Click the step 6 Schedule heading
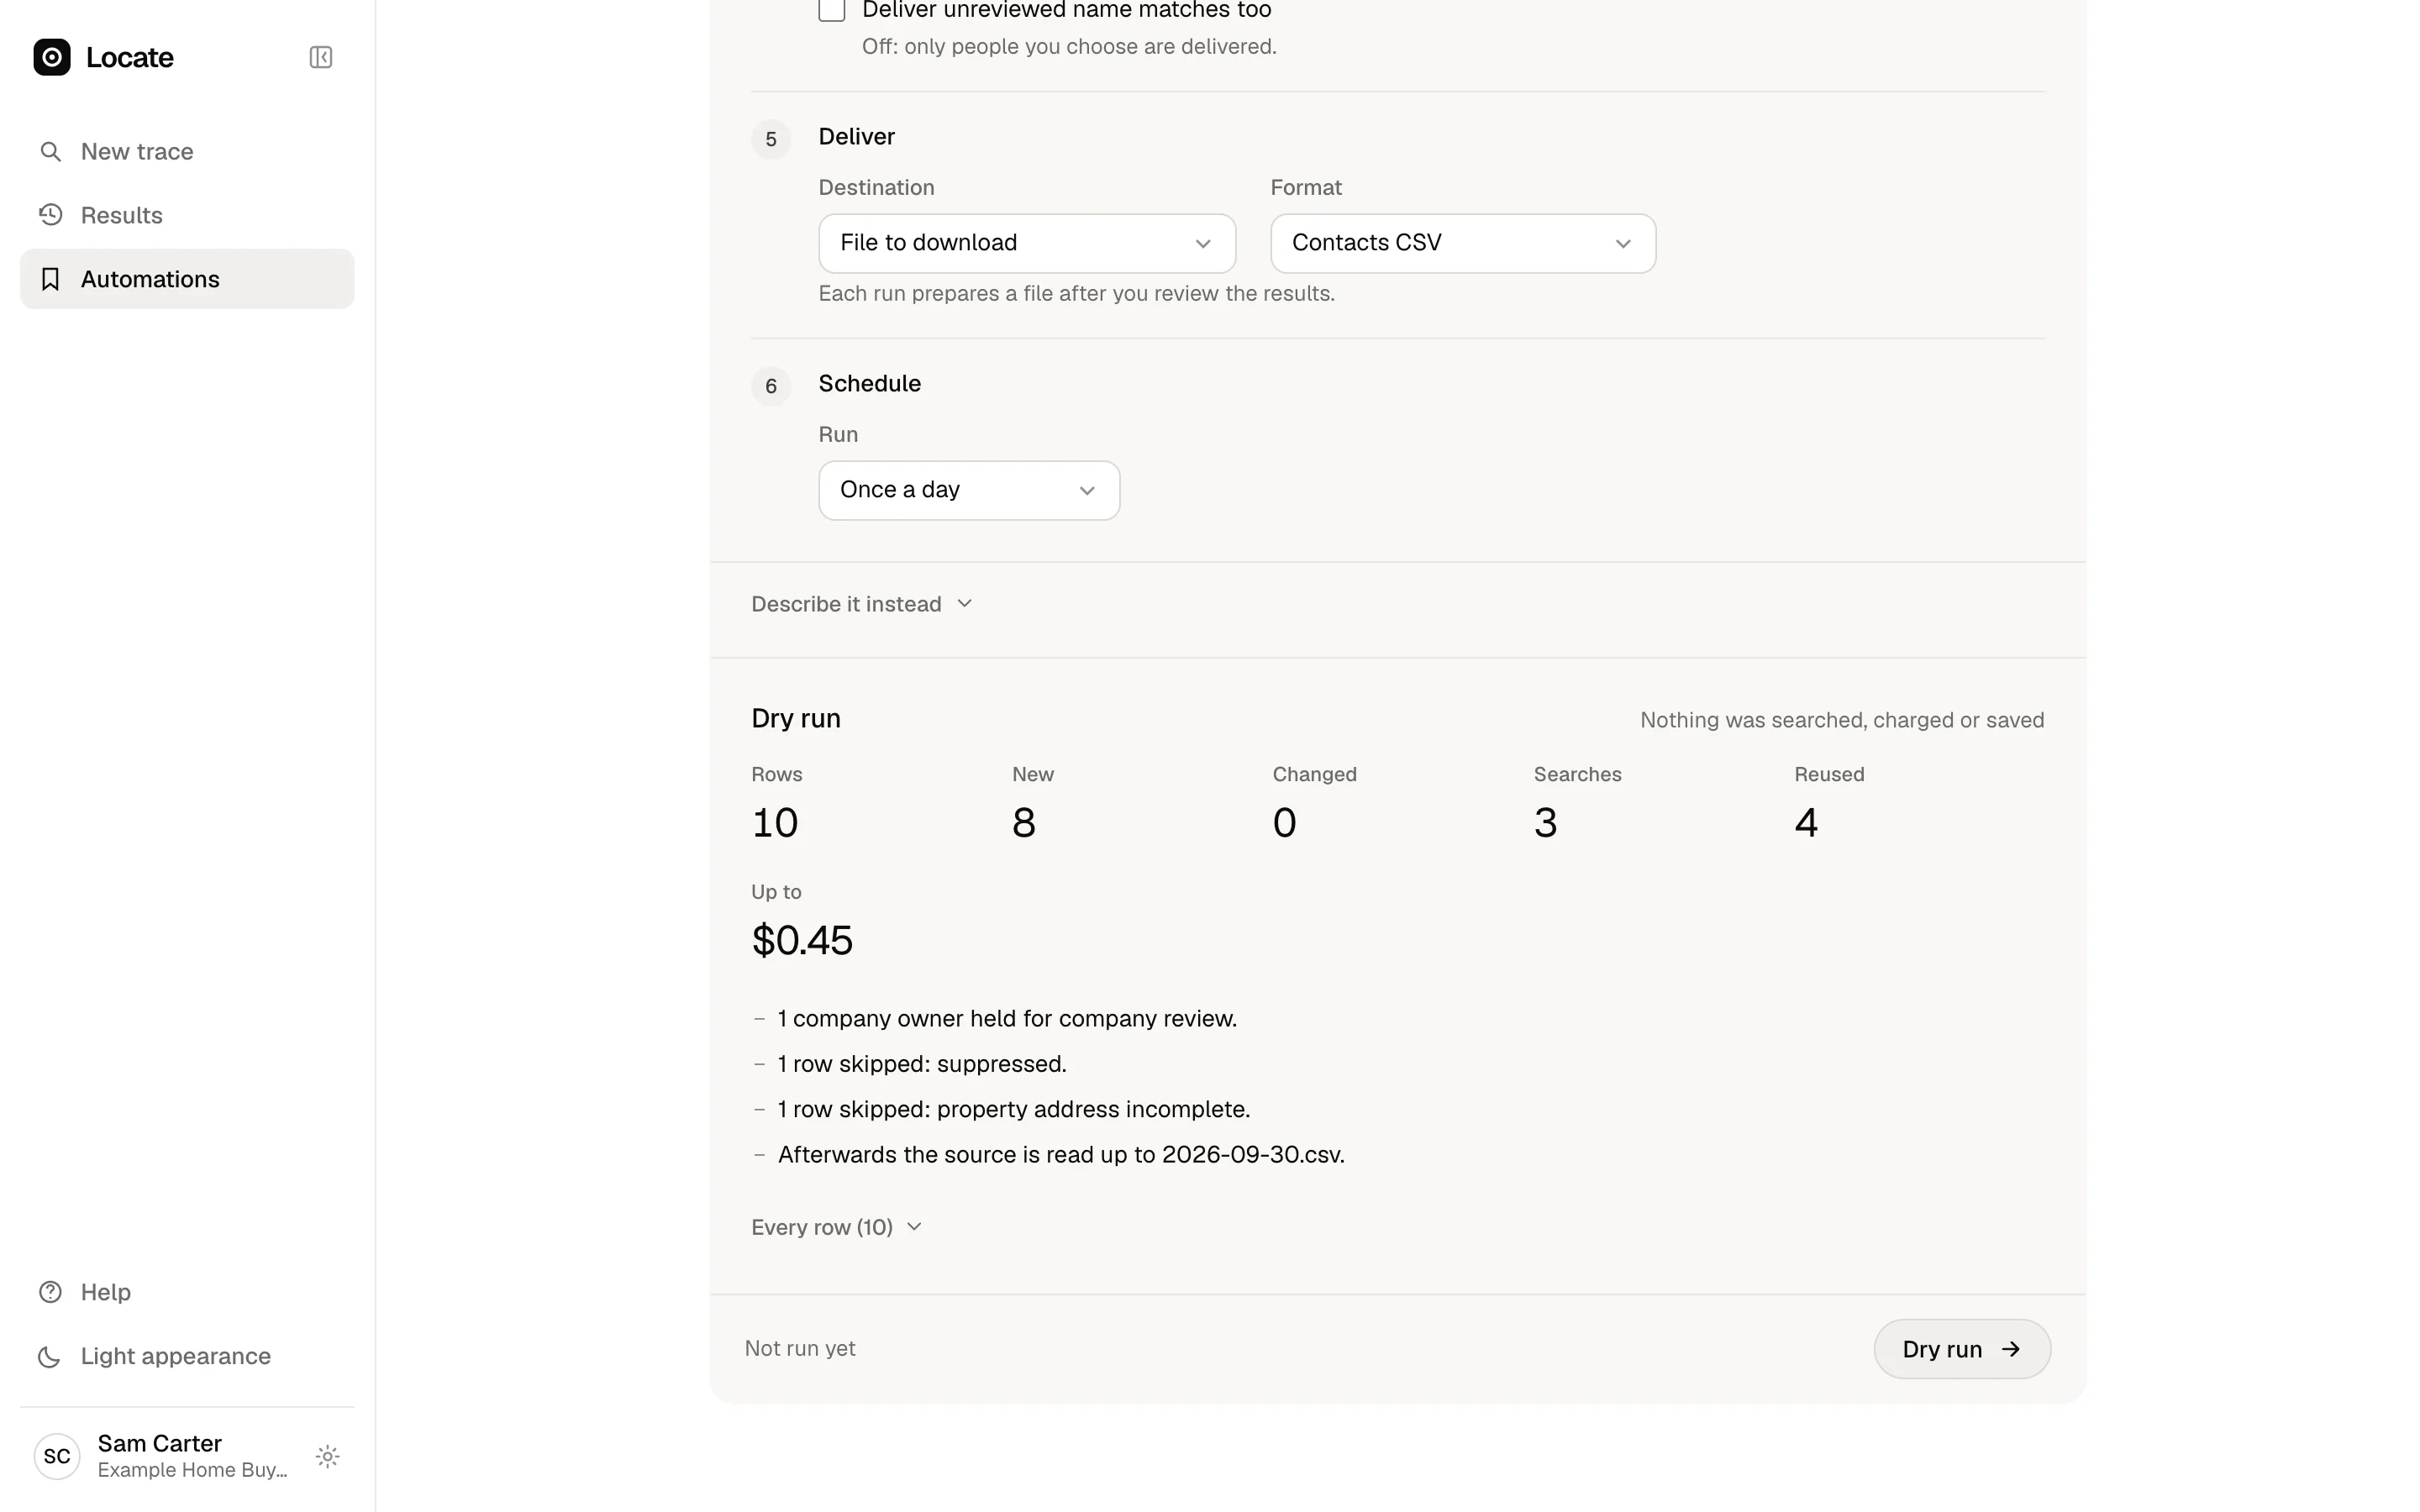The width and height of the screenshot is (2420, 1512). [870, 384]
